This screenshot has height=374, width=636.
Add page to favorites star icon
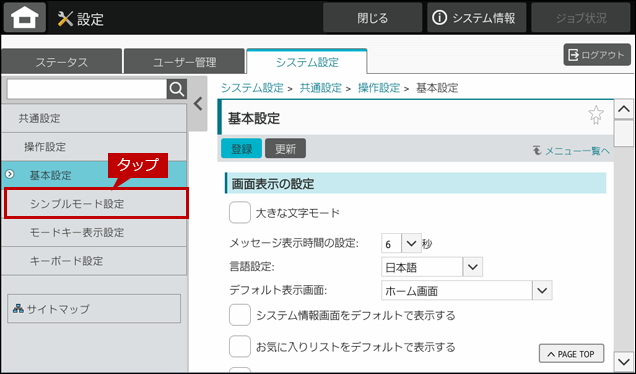pos(595,115)
